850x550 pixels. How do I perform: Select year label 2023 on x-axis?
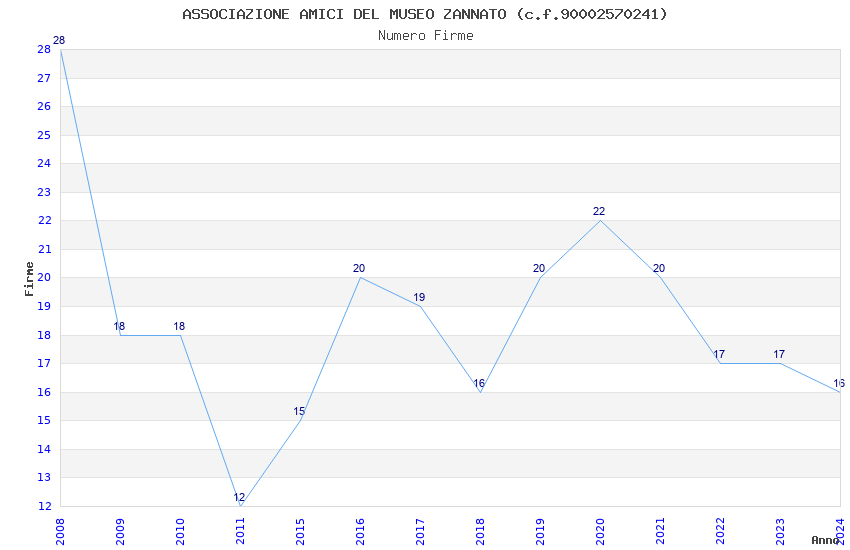780,531
